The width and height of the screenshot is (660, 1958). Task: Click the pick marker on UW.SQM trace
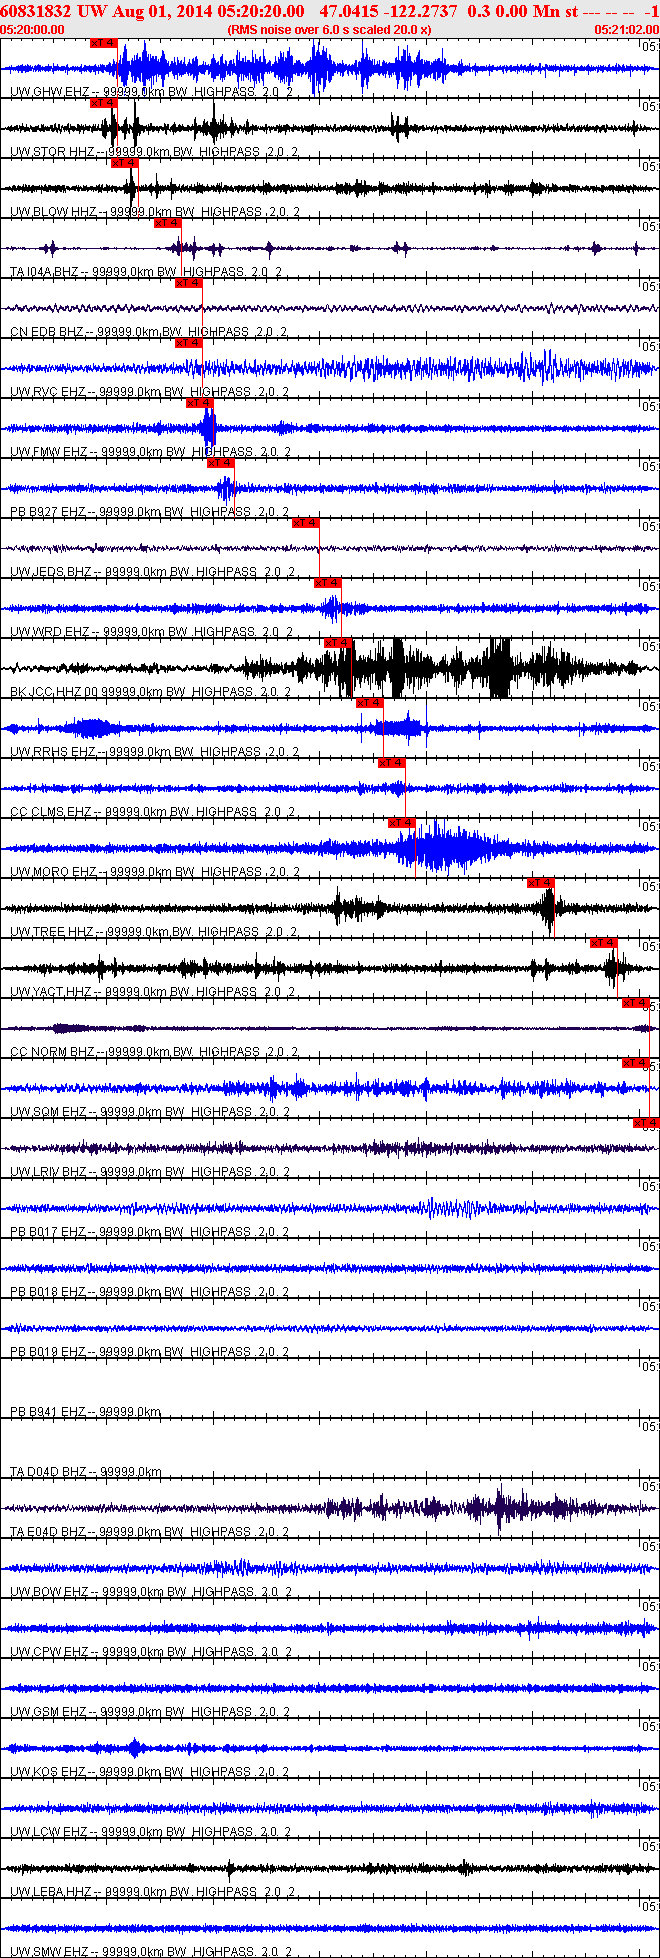coord(636,1063)
